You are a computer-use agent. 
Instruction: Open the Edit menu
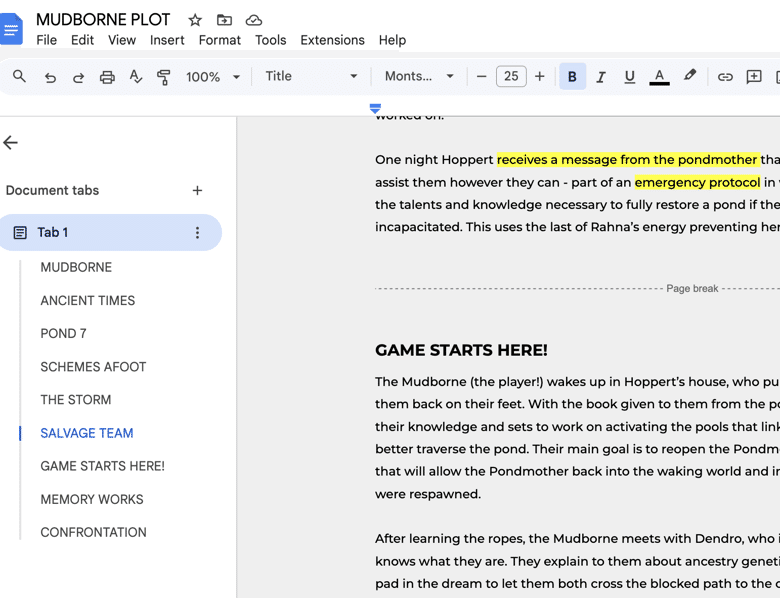pyautogui.click(x=82, y=40)
